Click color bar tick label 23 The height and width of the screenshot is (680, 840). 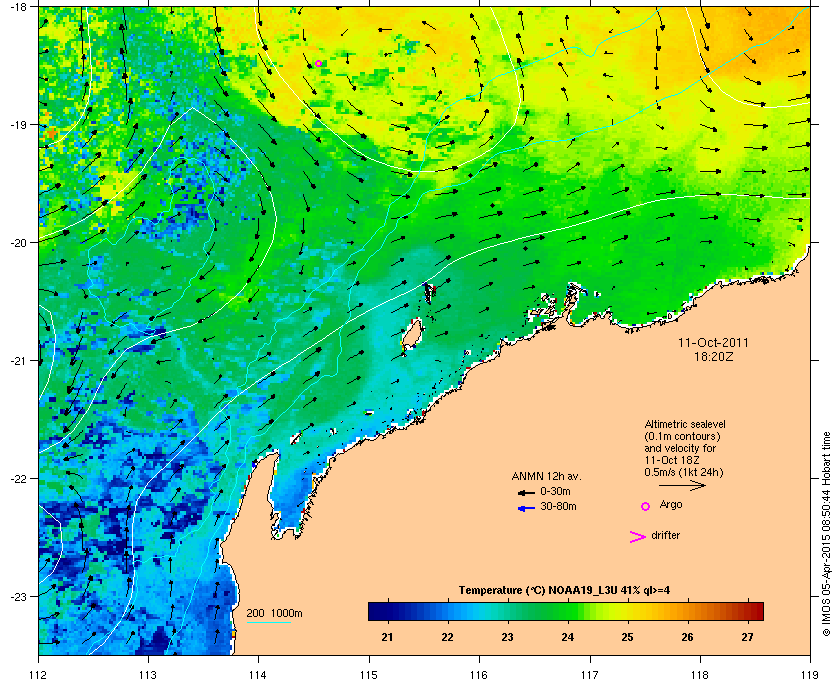(507, 637)
